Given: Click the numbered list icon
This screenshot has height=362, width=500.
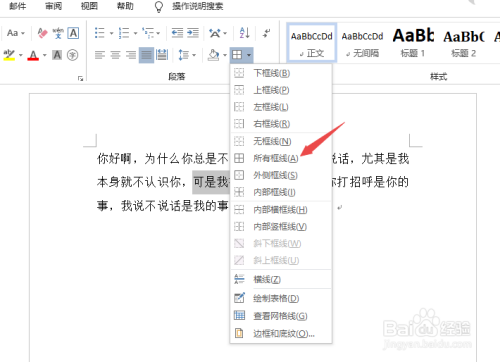Looking at the screenshot, I should coord(124,33).
